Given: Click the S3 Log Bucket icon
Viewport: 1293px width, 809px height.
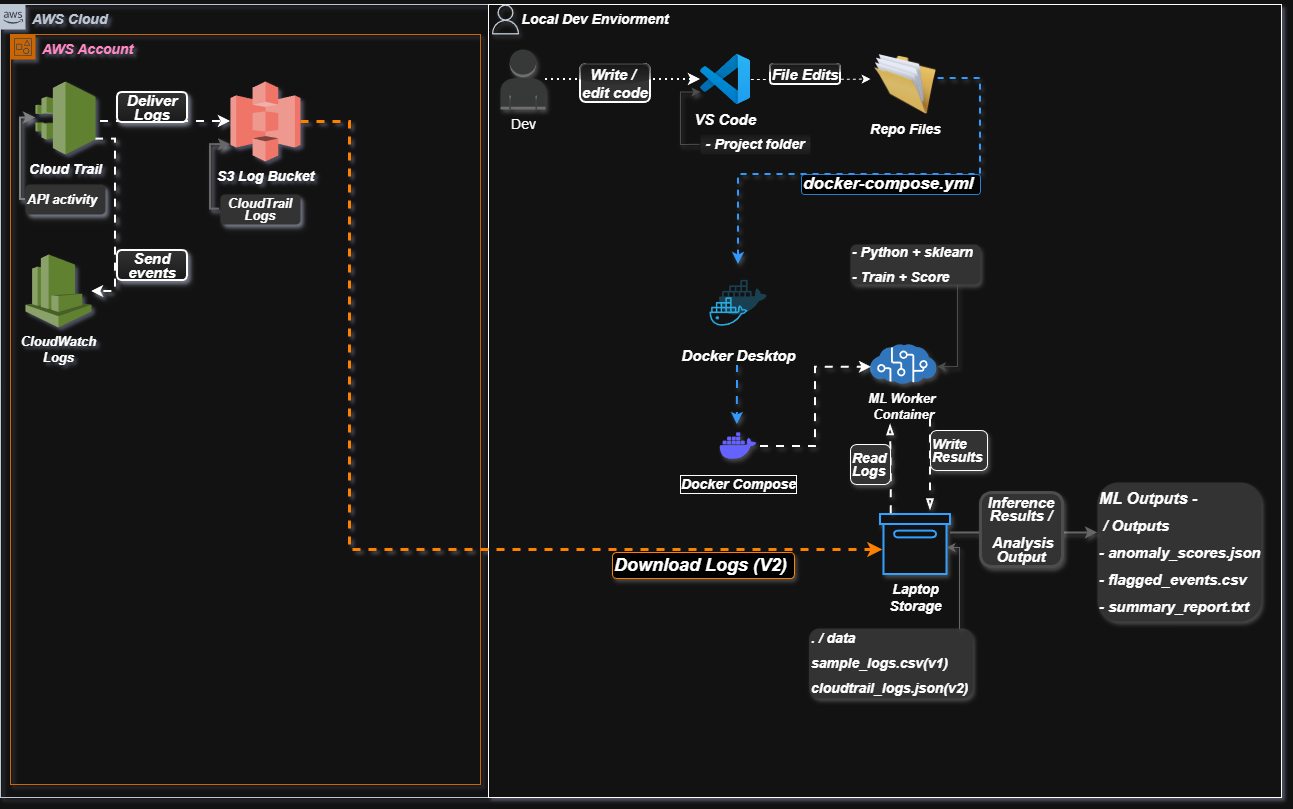Looking at the screenshot, I should click(265, 124).
